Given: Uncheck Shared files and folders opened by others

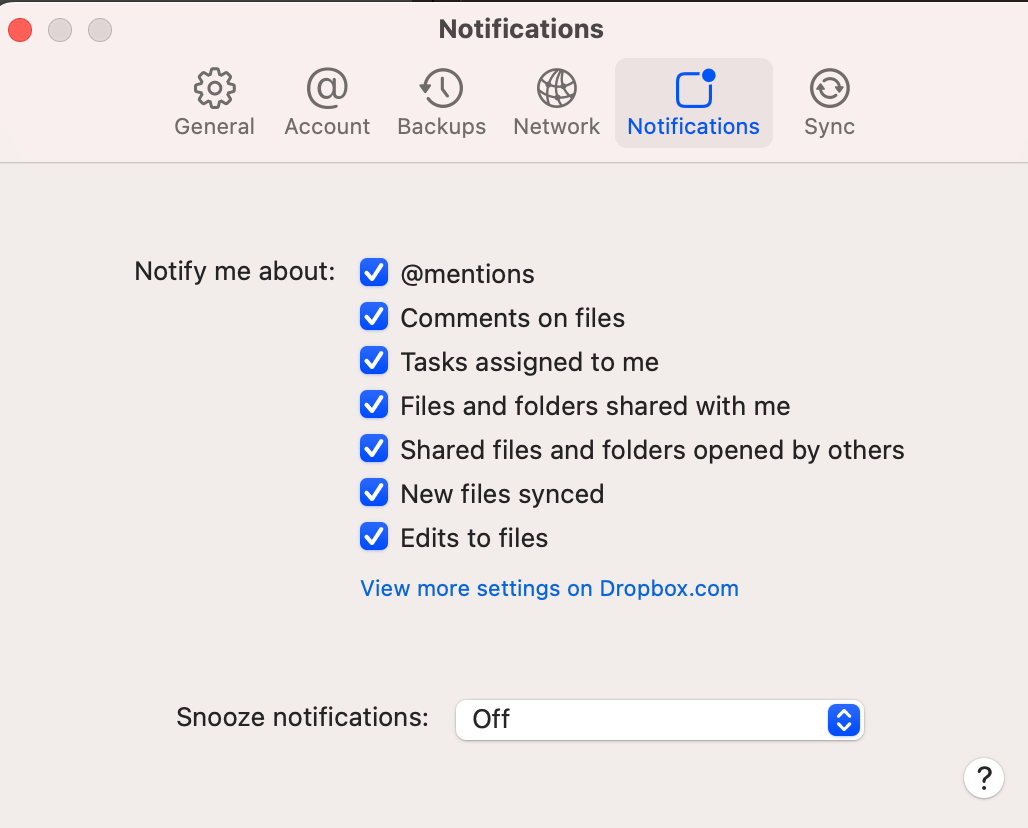Looking at the screenshot, I should click(x=374, y=448).
